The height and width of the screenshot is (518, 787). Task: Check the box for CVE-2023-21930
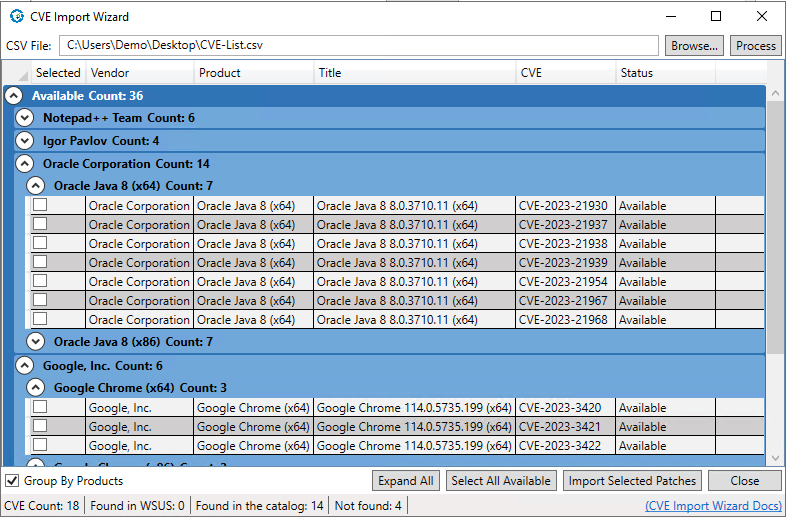click(x=40, y=205)
